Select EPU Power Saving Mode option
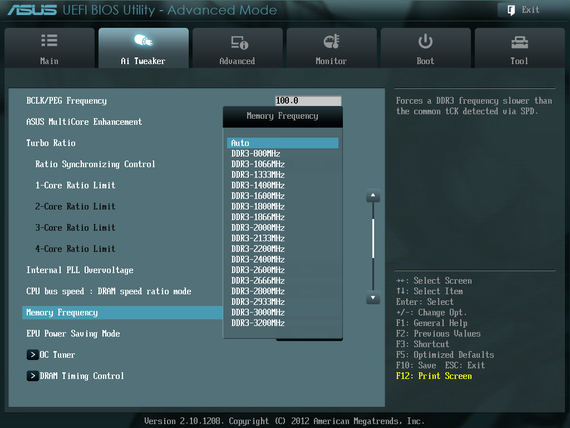The width and height of the screenshot is (570, 428). click(73, 334)
